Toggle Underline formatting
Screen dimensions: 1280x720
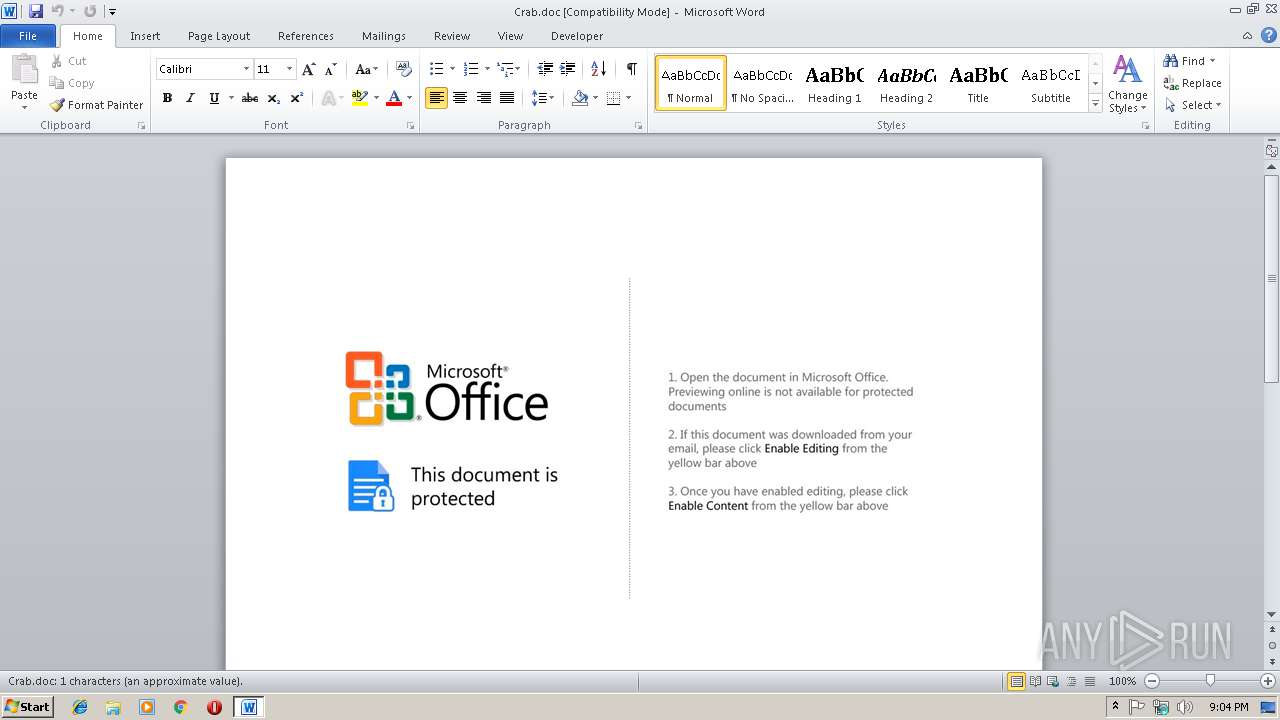[x=214, y=98]
